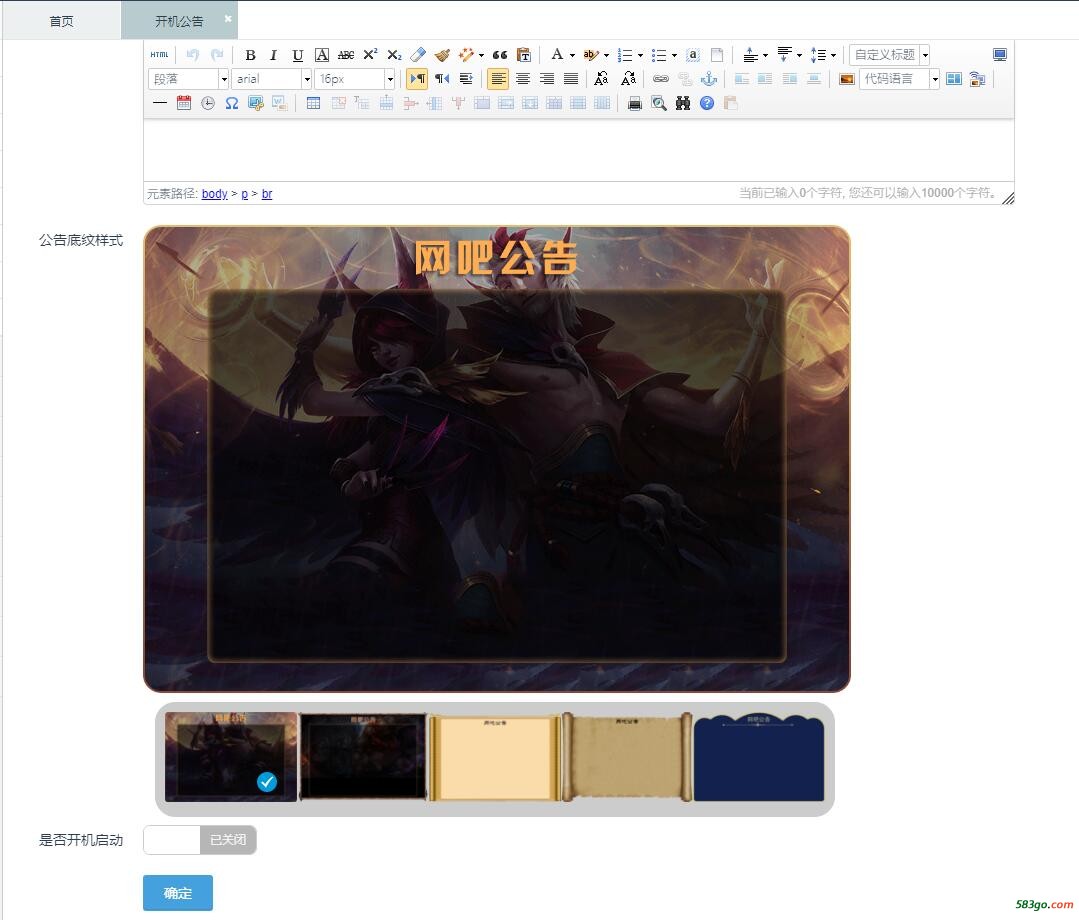
Task: Expand ordered list style dropdown
Action: [x=640, y=55]
